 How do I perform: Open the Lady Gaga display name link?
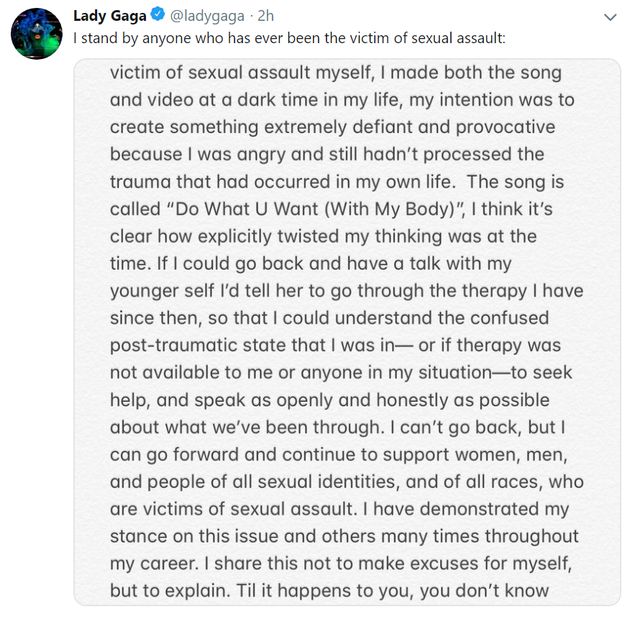[x=110, y=16]
